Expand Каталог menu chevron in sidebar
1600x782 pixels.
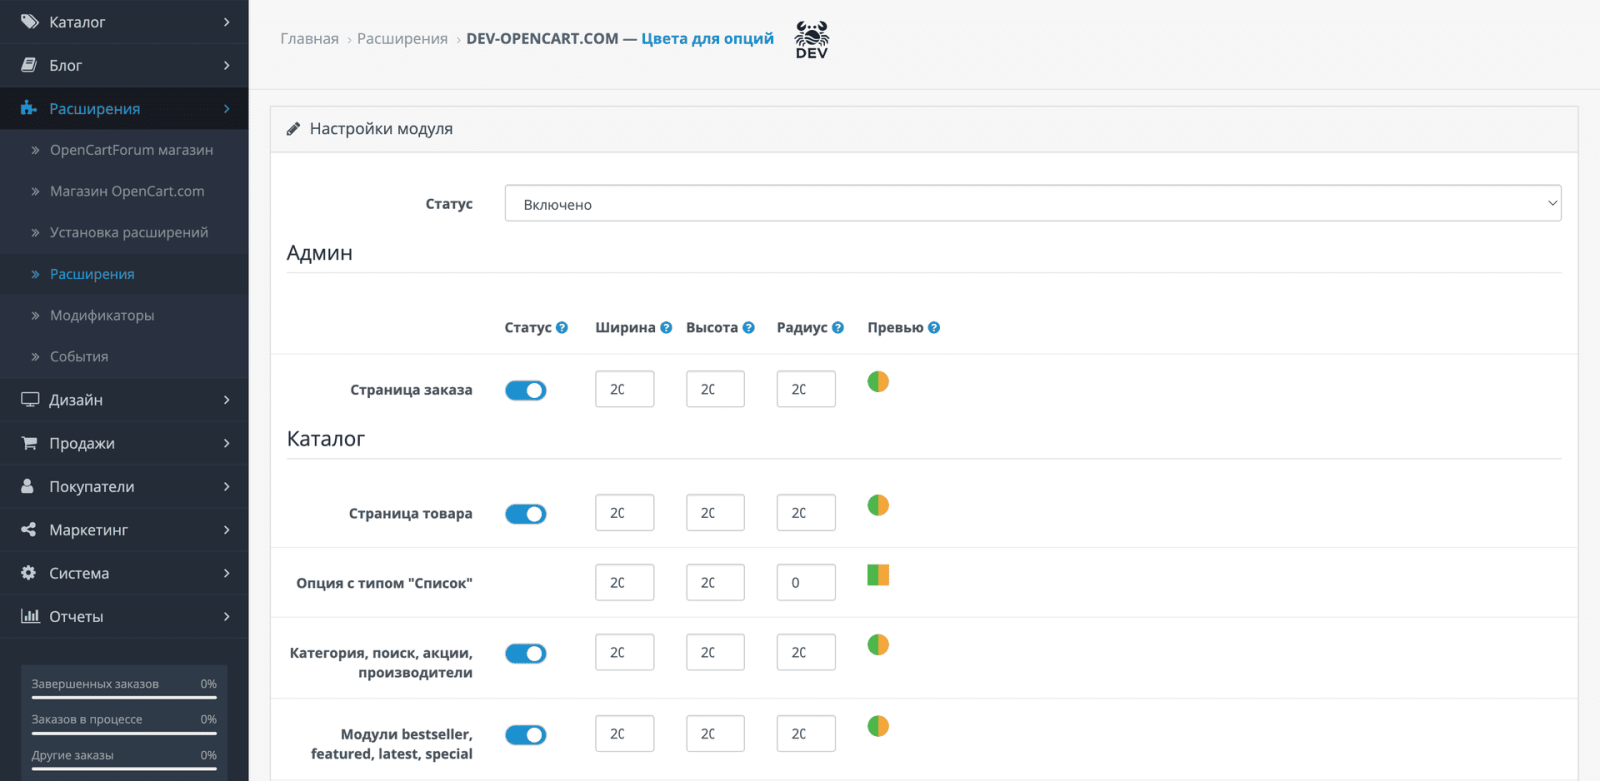[227, 22]
